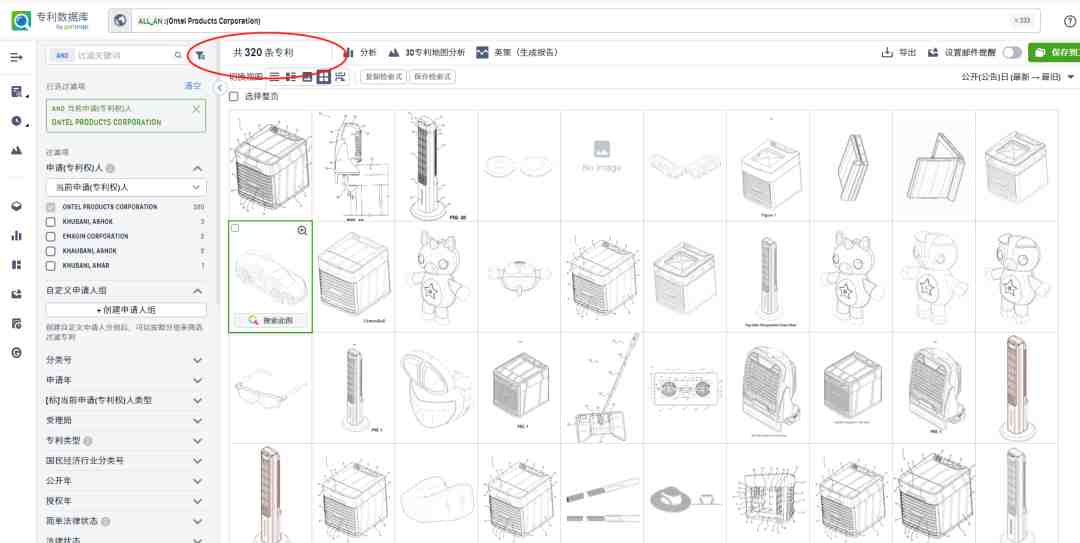The height and width of the screenshot is (543, 1080).
Task: Check the EMAGIN CORPORATION checkbox
Action: [50, 236]
